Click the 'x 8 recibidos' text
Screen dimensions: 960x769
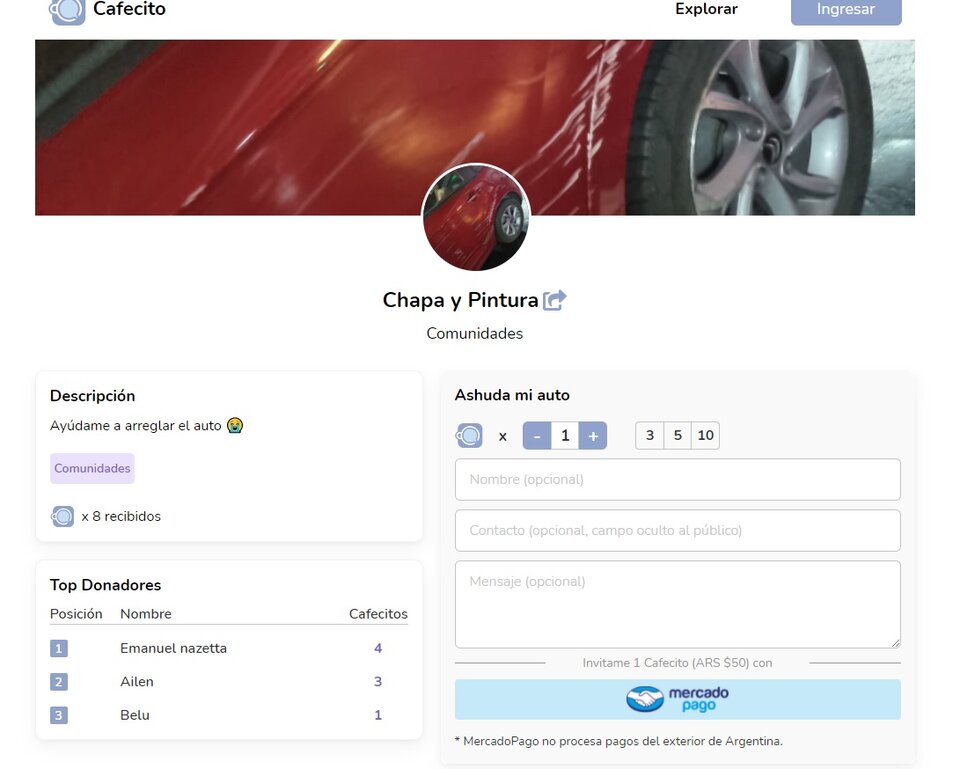tap(121, 516)
